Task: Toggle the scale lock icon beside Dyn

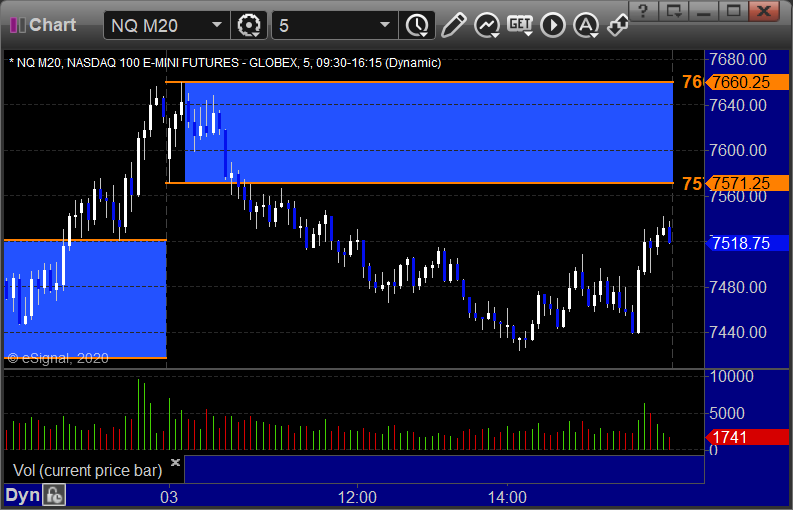Action: tap(54, 495)
